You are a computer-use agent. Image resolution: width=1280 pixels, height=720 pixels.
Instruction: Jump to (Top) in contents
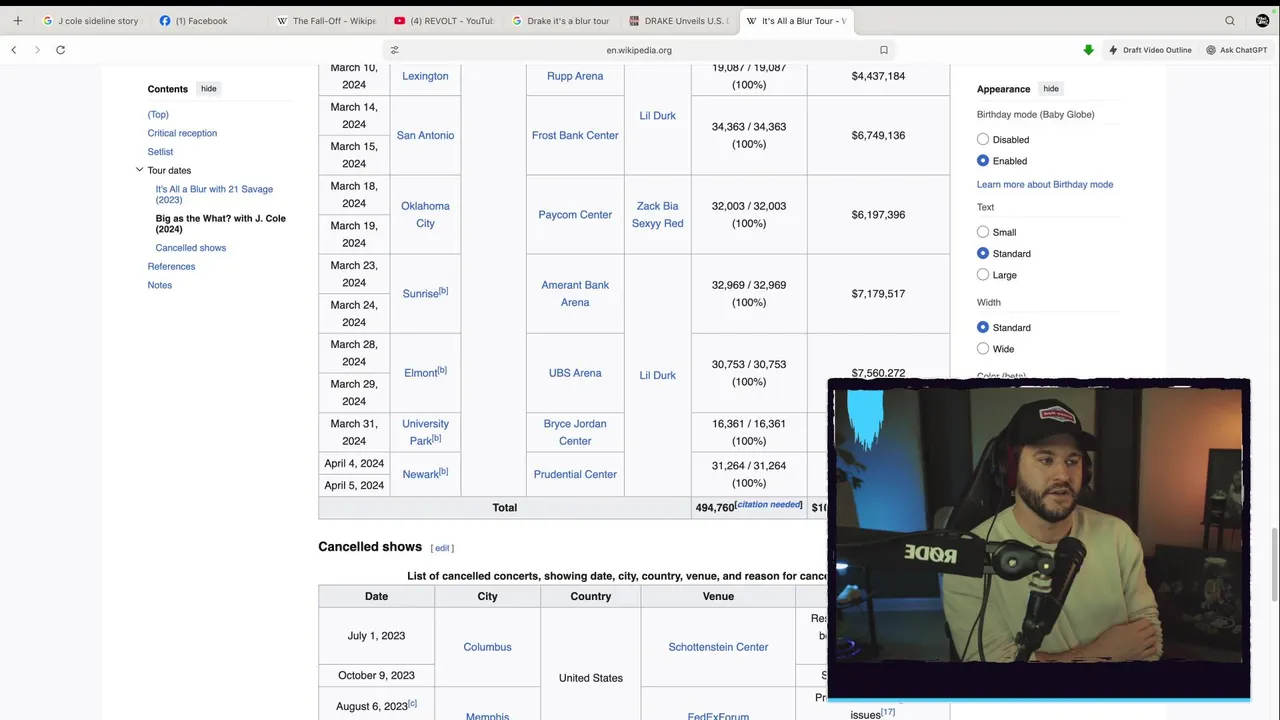coord(158,115)
